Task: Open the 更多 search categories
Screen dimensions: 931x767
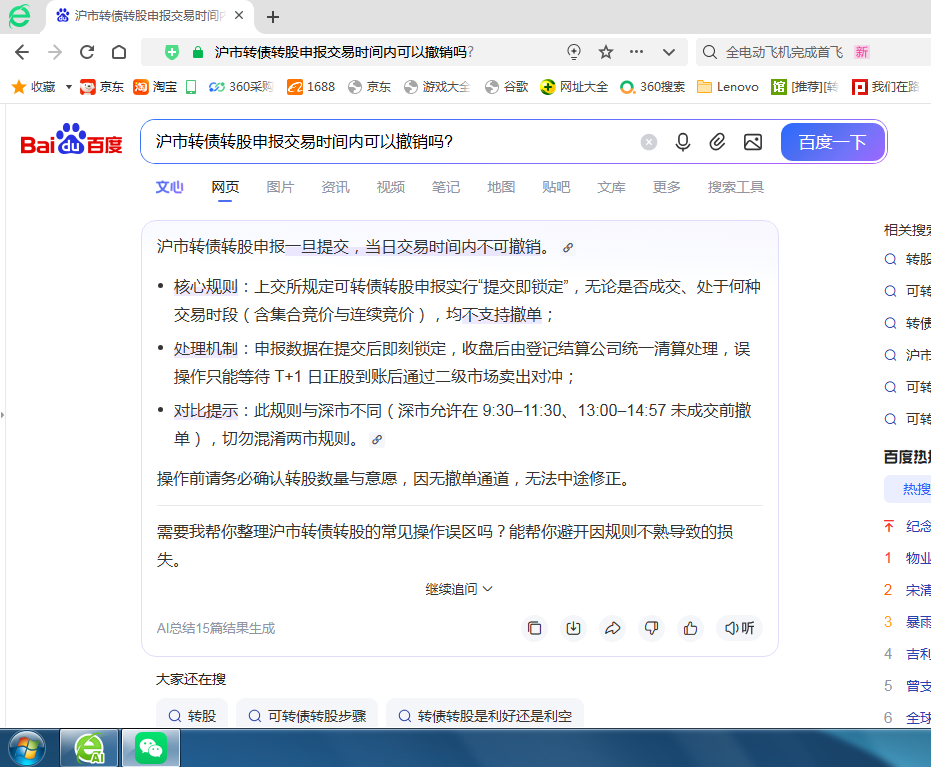Action: (x=667, y=187)
